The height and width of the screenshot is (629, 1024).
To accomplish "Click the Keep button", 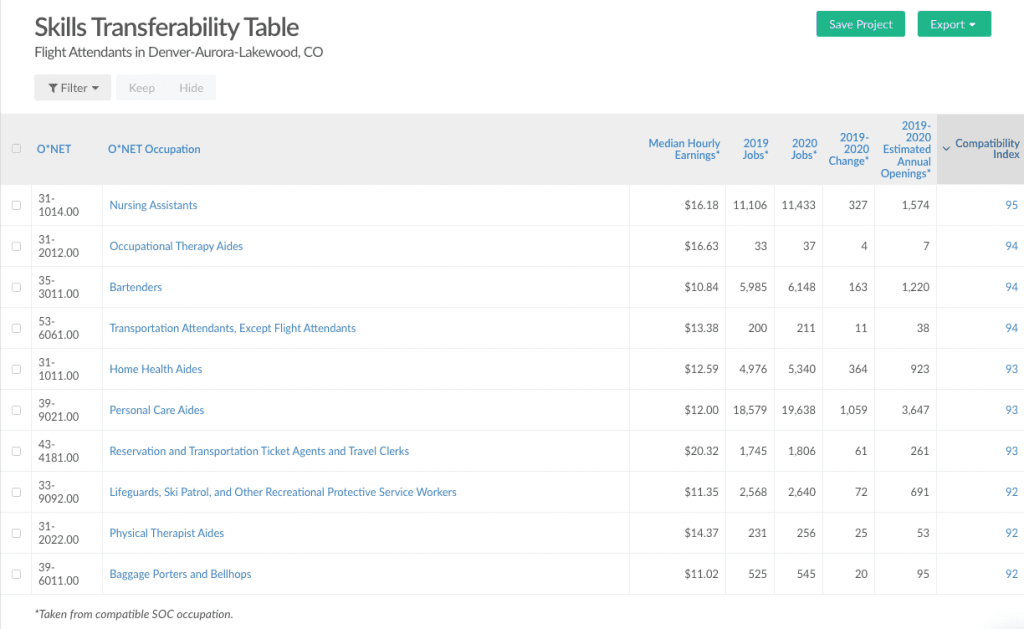I will point(142,88).
